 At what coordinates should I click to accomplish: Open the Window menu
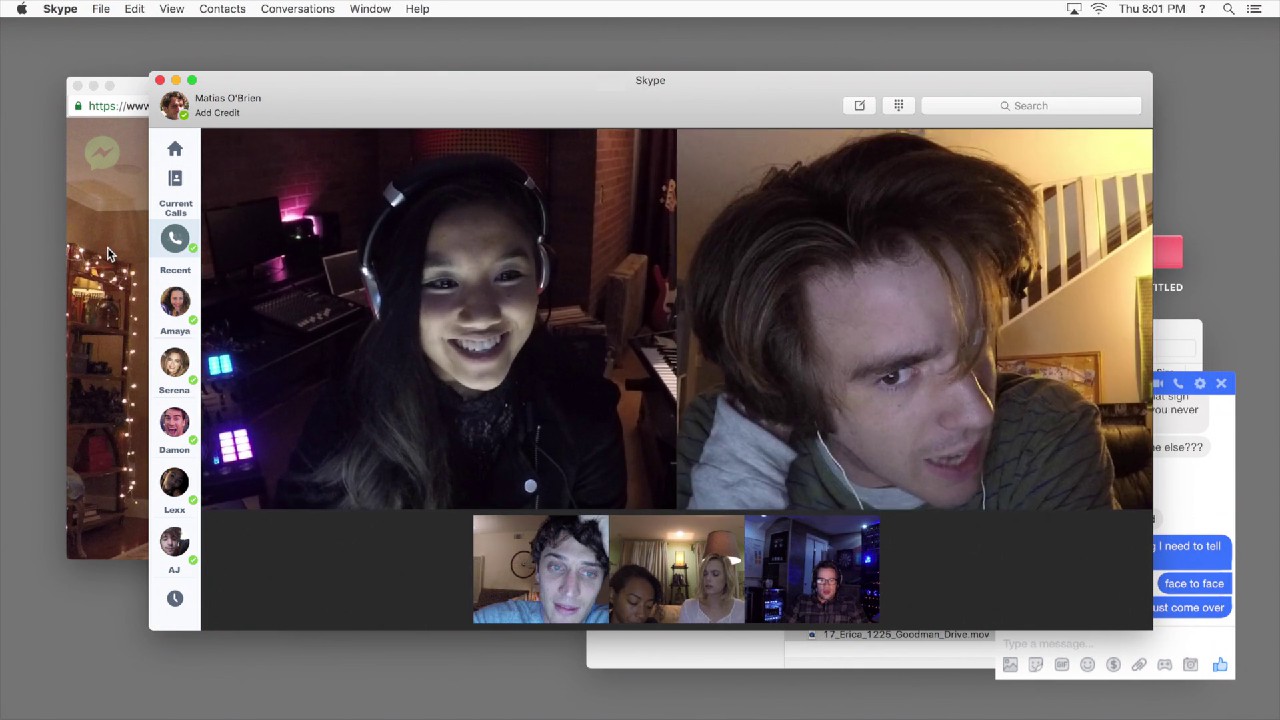(x=370, y=9)
